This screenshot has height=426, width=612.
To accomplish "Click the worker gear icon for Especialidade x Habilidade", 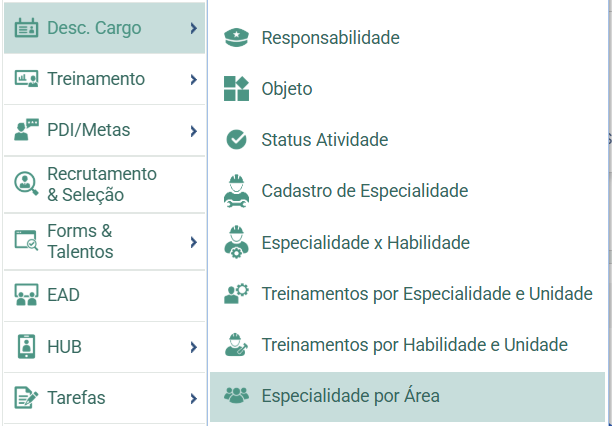I will tap(237, 242).
